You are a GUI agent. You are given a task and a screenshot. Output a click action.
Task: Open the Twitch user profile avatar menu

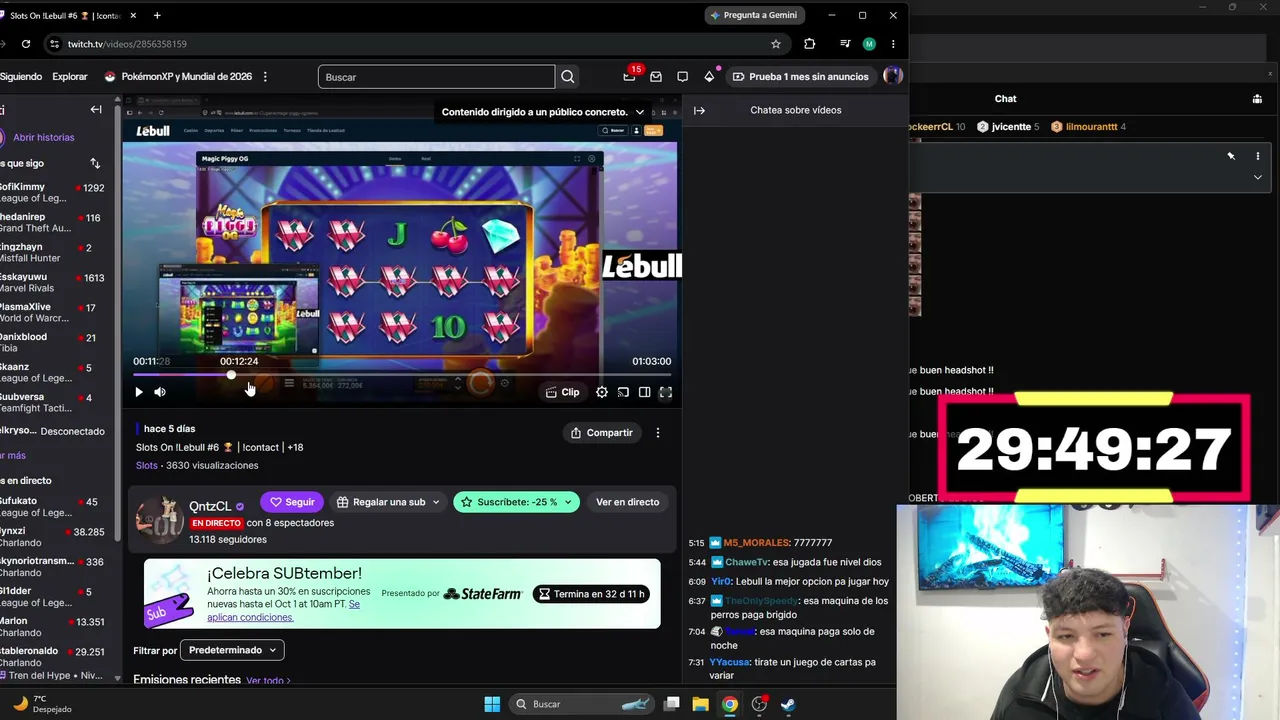point(893,76)
